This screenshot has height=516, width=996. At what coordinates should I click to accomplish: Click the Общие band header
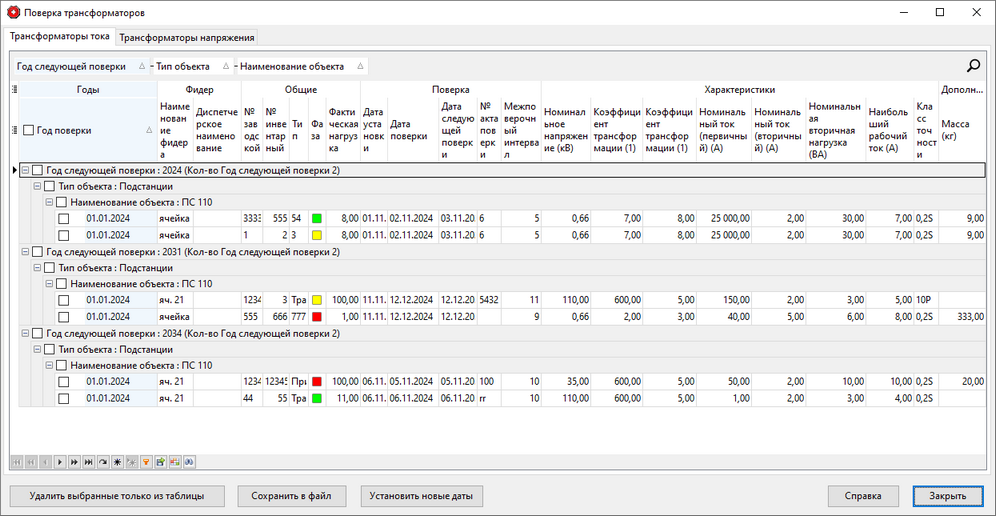coord(301,90)
